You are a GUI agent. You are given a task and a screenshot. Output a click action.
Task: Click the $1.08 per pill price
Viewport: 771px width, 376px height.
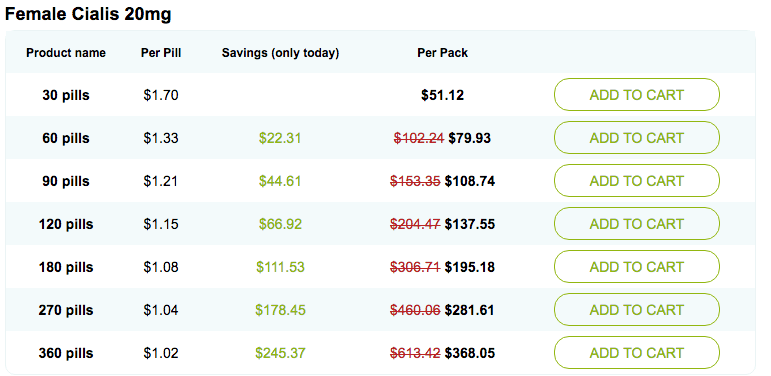(x=161, y=267)
